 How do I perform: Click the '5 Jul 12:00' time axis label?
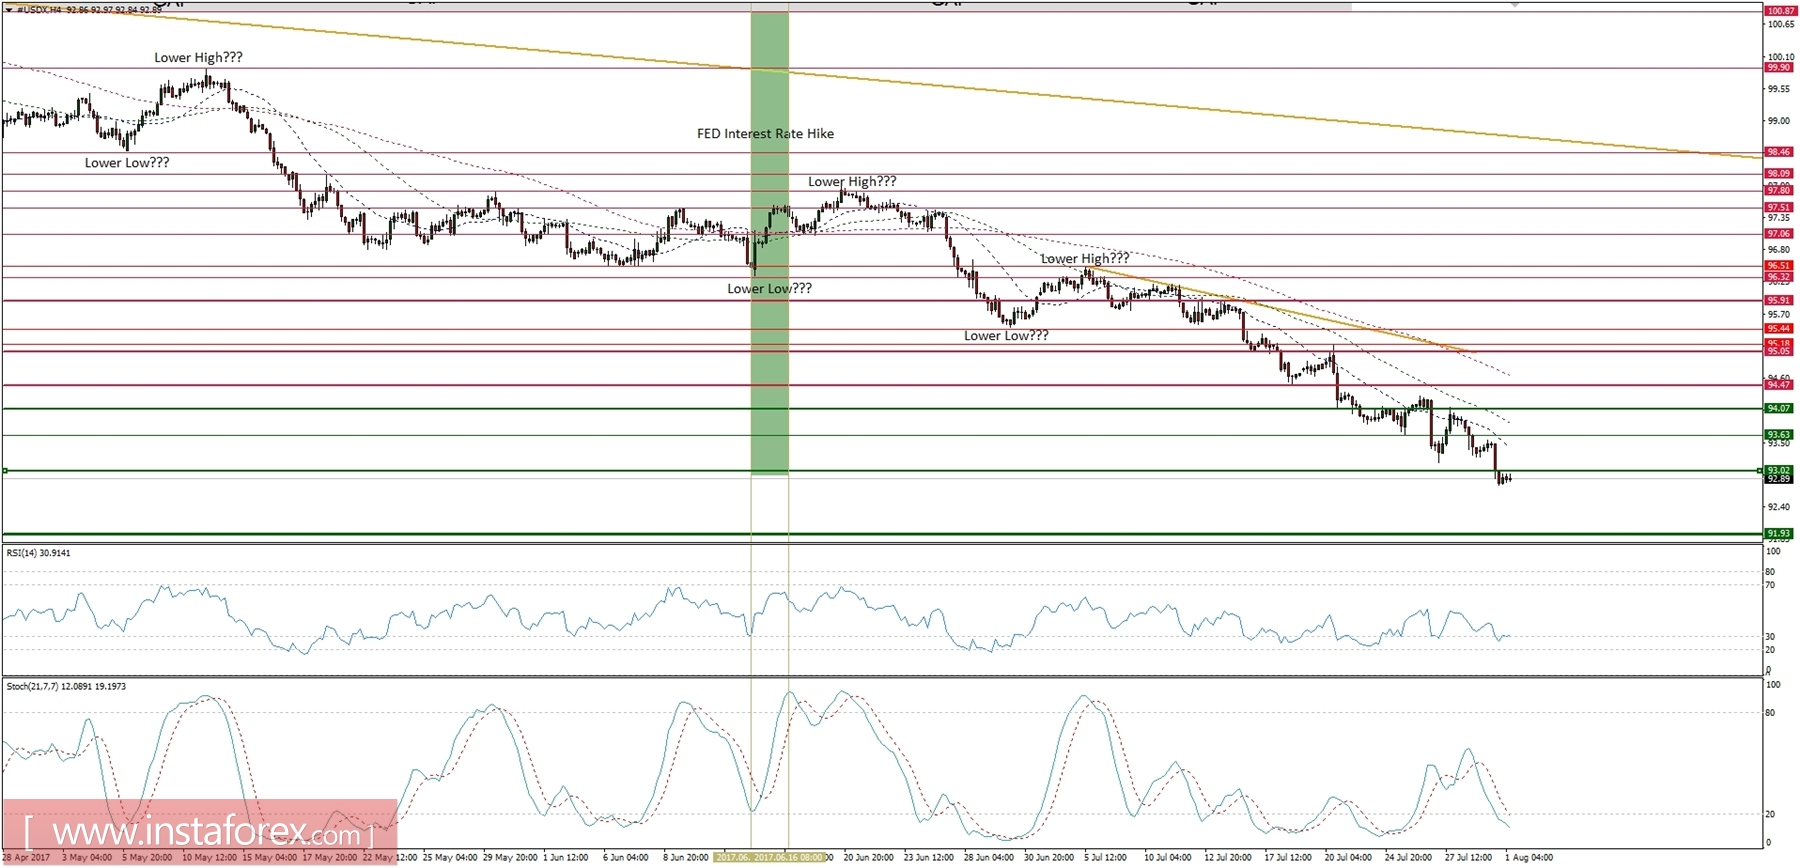(1106, 857)
